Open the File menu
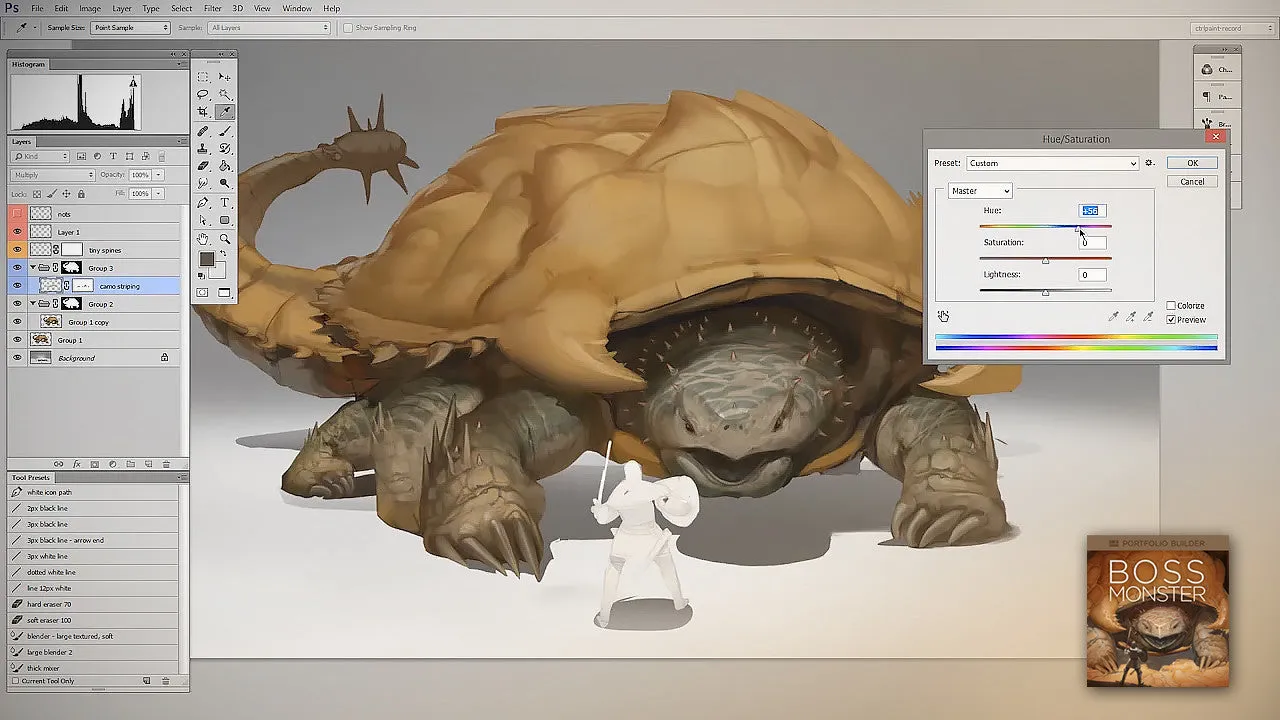 coord(37,8)
